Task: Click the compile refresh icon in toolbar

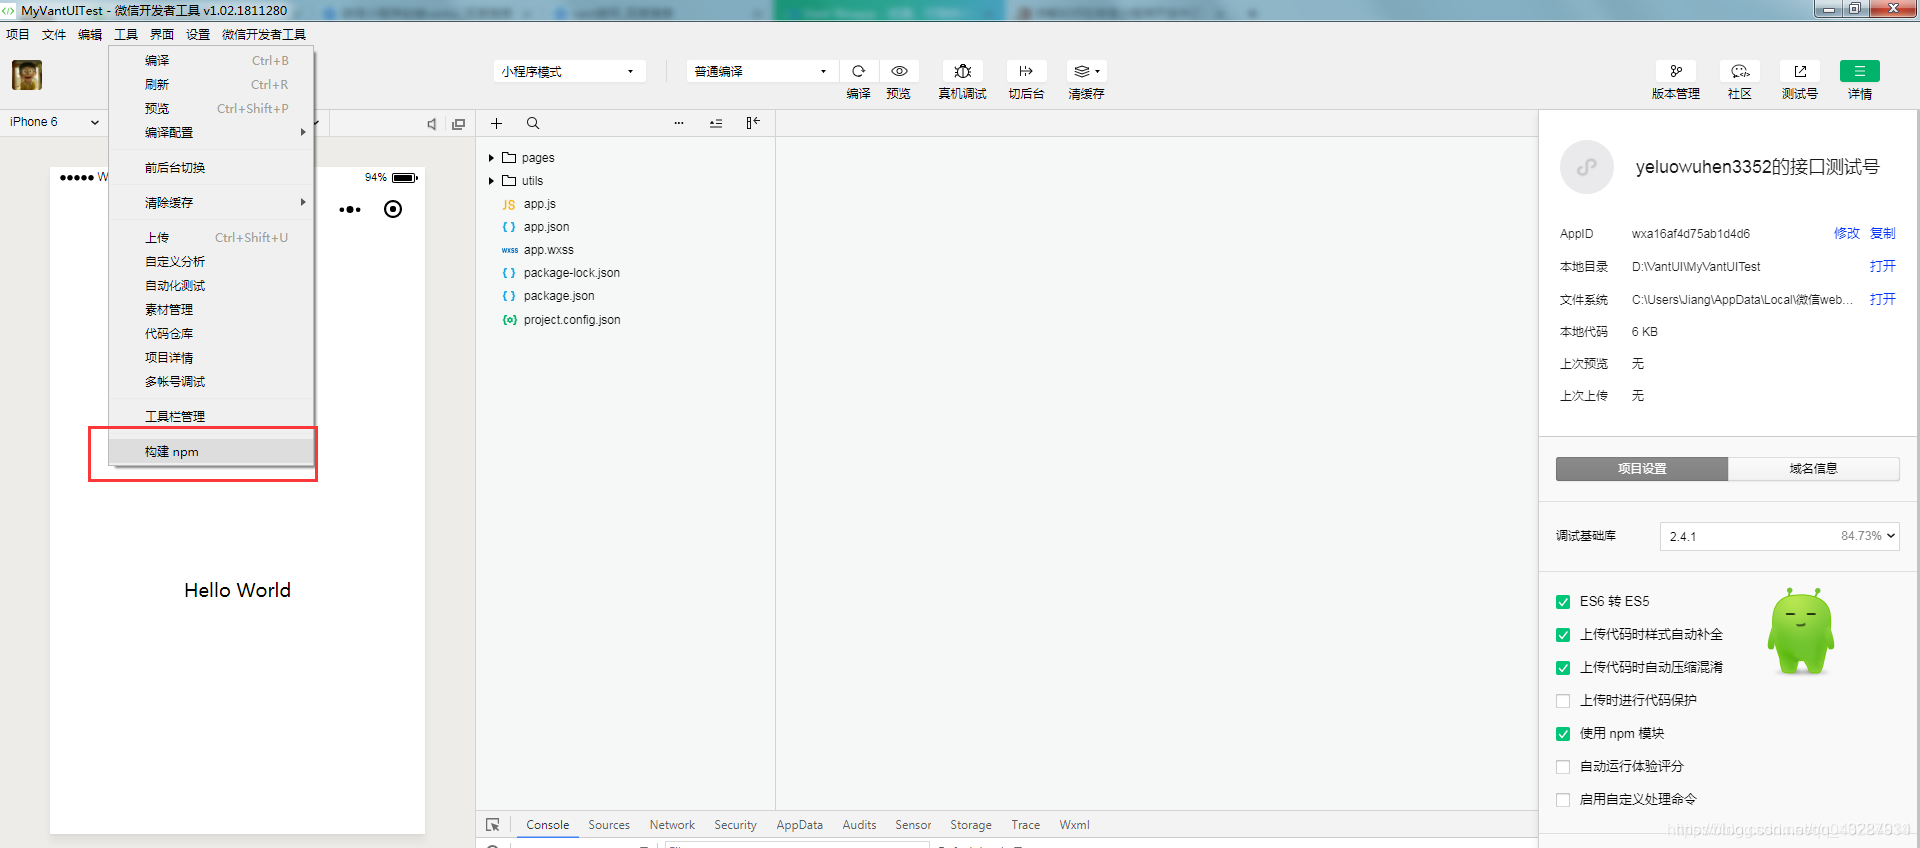Action: tap(858, 71)
